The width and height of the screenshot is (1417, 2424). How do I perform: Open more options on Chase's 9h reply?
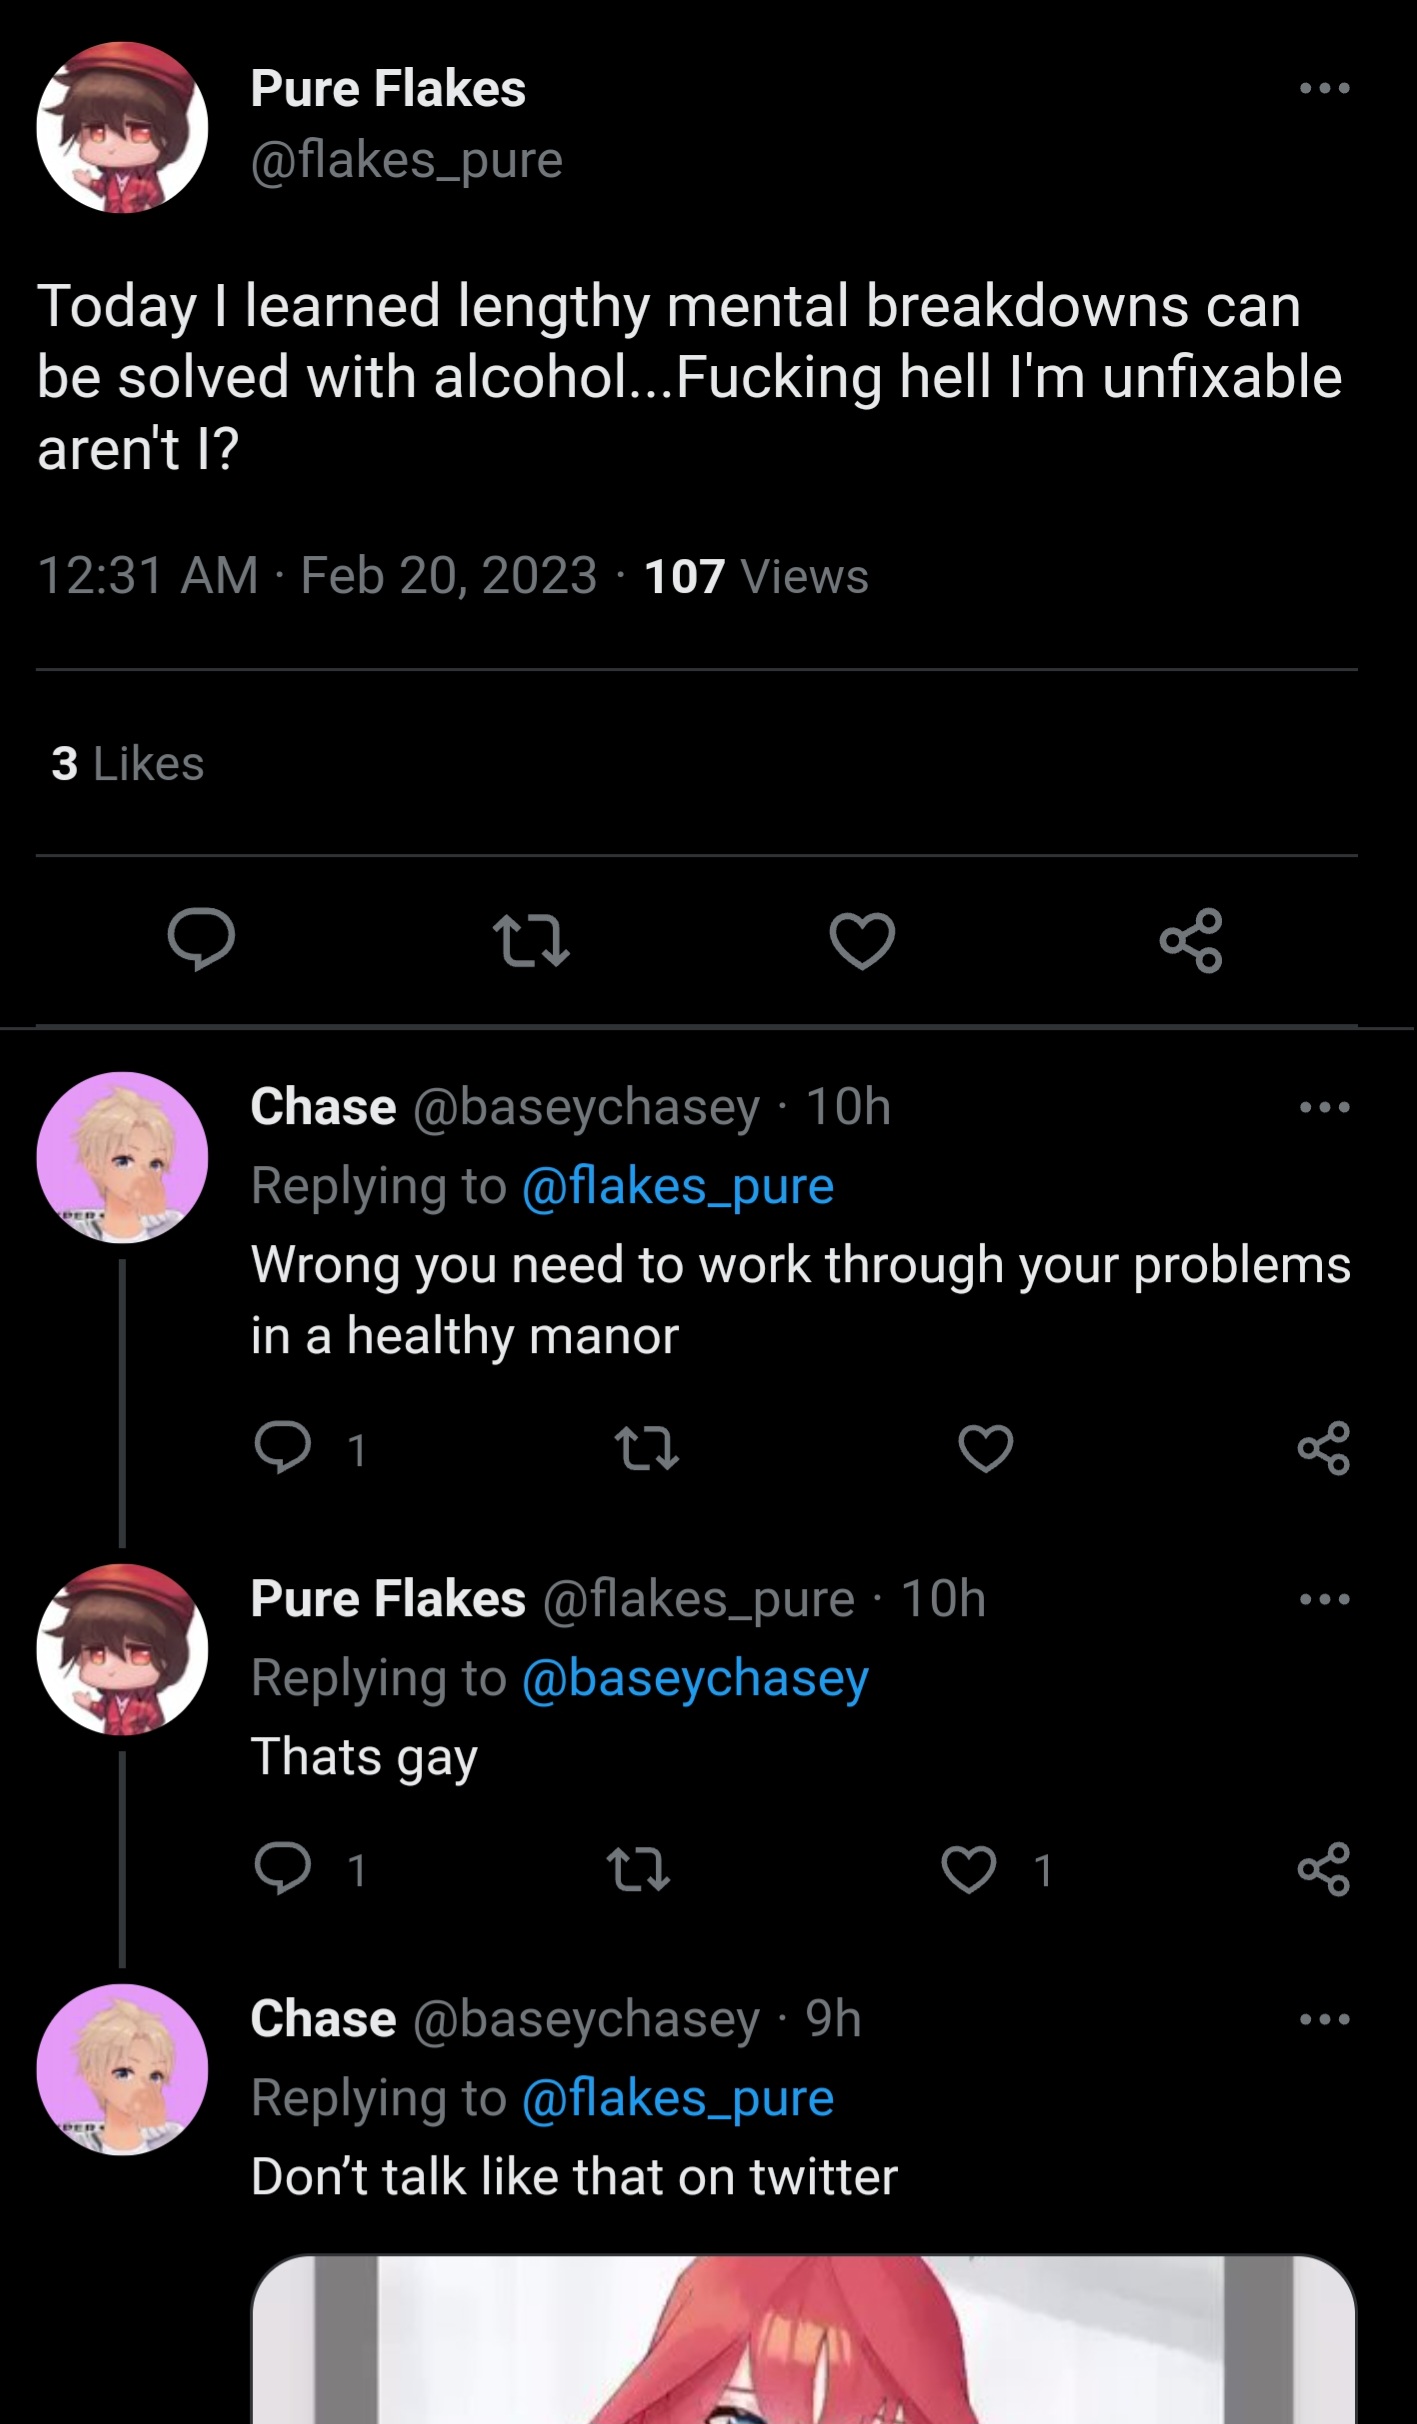click(1324, 2019)
